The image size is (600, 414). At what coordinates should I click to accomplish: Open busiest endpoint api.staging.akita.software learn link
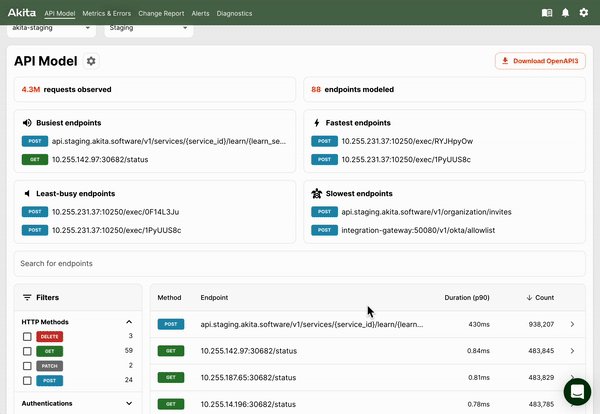tap(169, 141)
